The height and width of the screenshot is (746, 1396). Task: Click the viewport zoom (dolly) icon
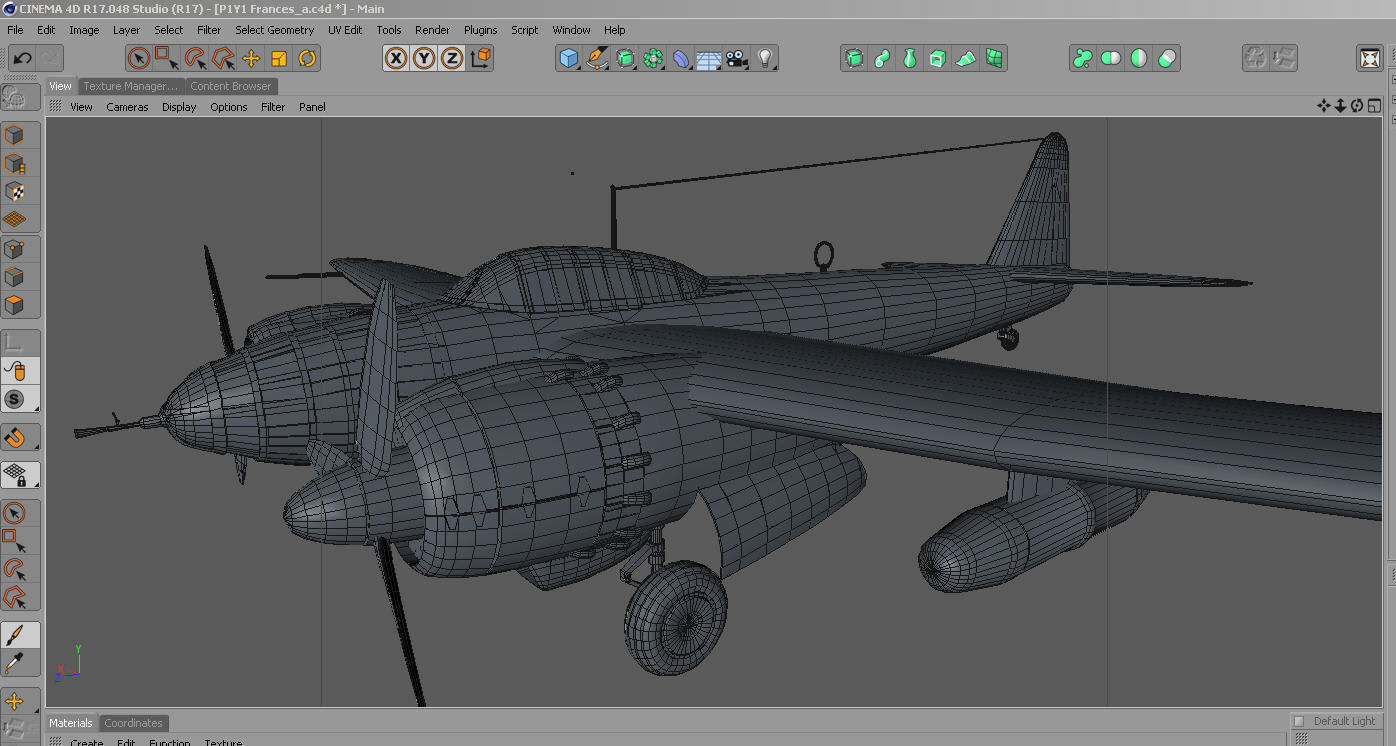(1340, 106)
